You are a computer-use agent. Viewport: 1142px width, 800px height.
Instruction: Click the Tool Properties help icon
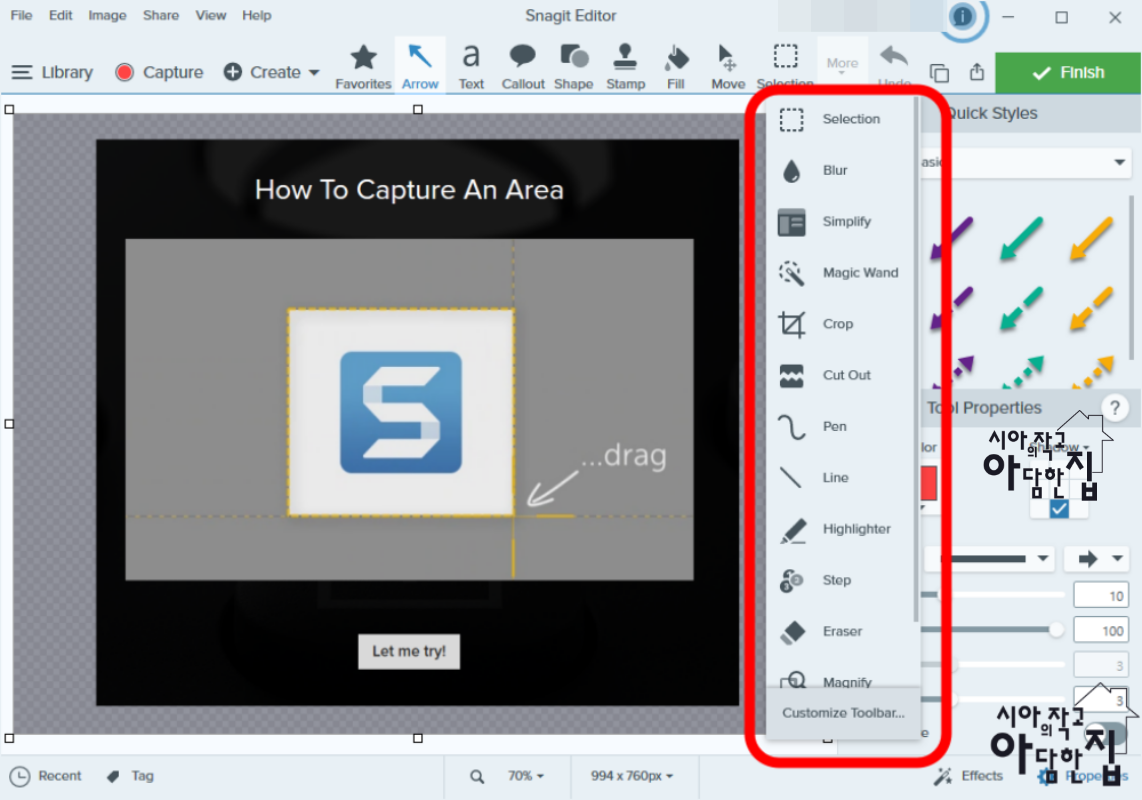point(1114,408)
